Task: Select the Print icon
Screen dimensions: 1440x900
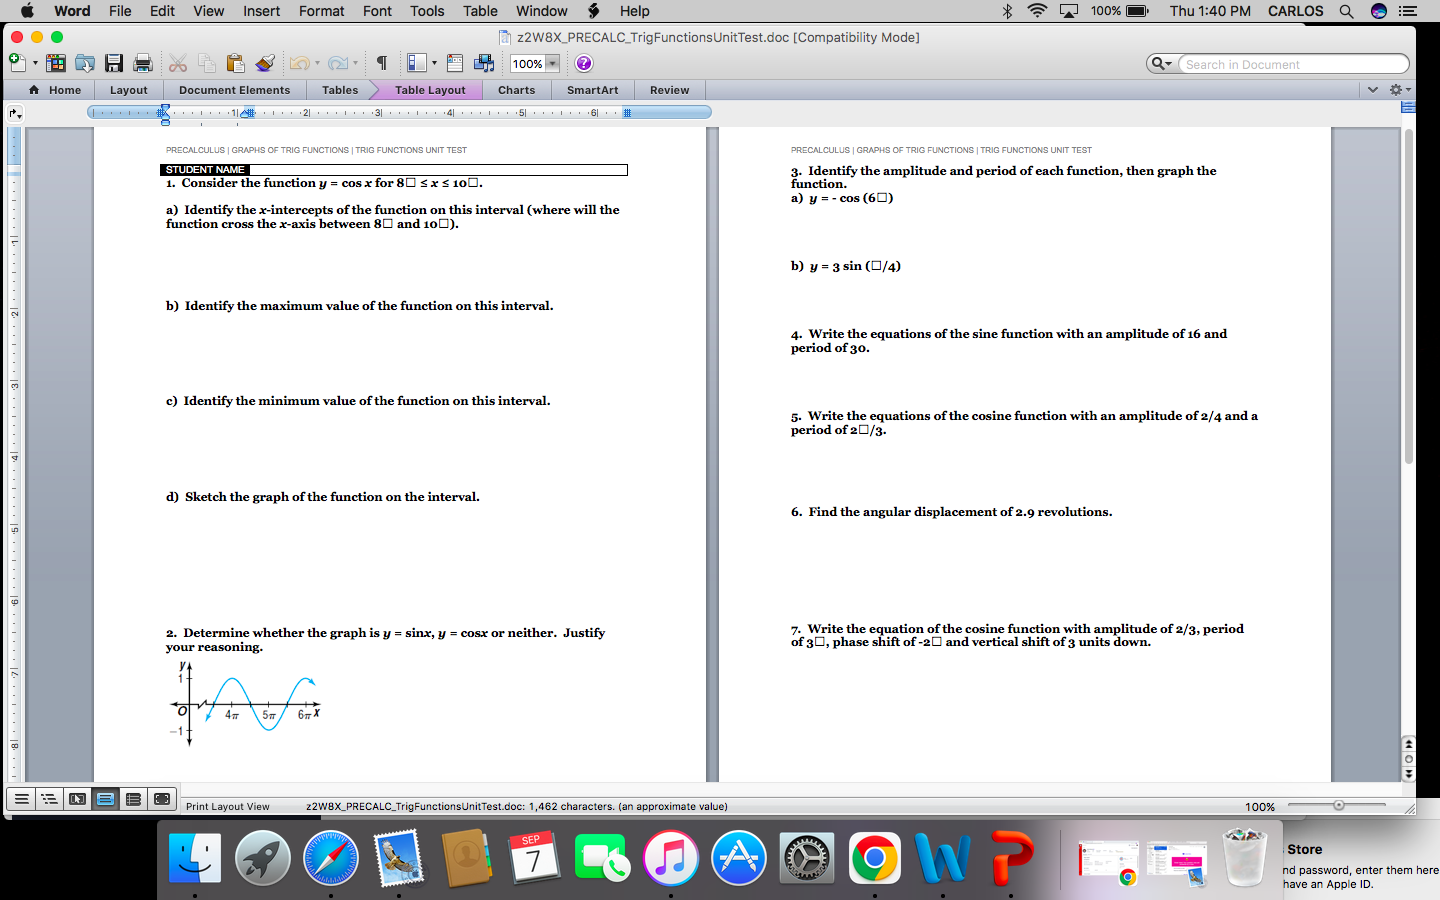Action: click(x=141, y=63)
